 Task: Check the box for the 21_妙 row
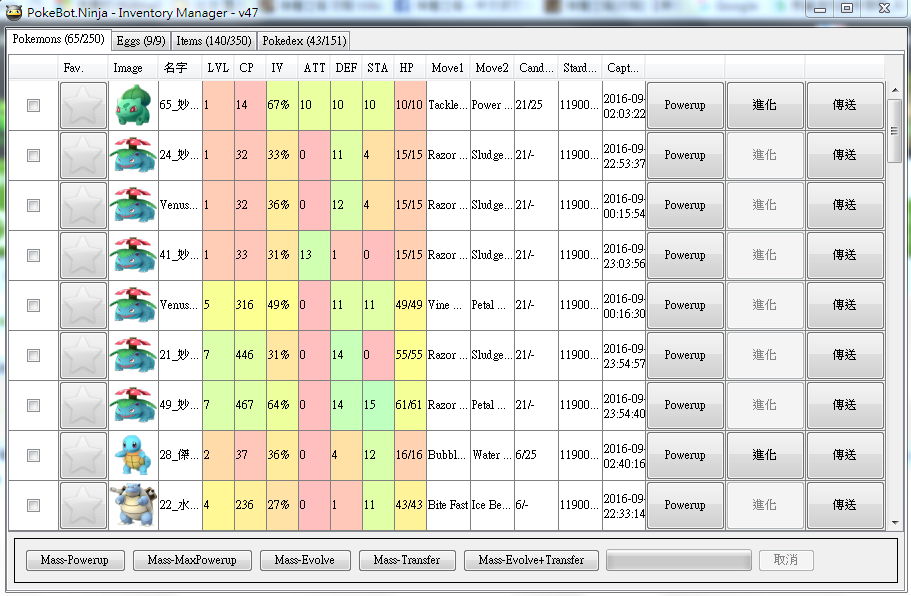click(x=34, y=355)
